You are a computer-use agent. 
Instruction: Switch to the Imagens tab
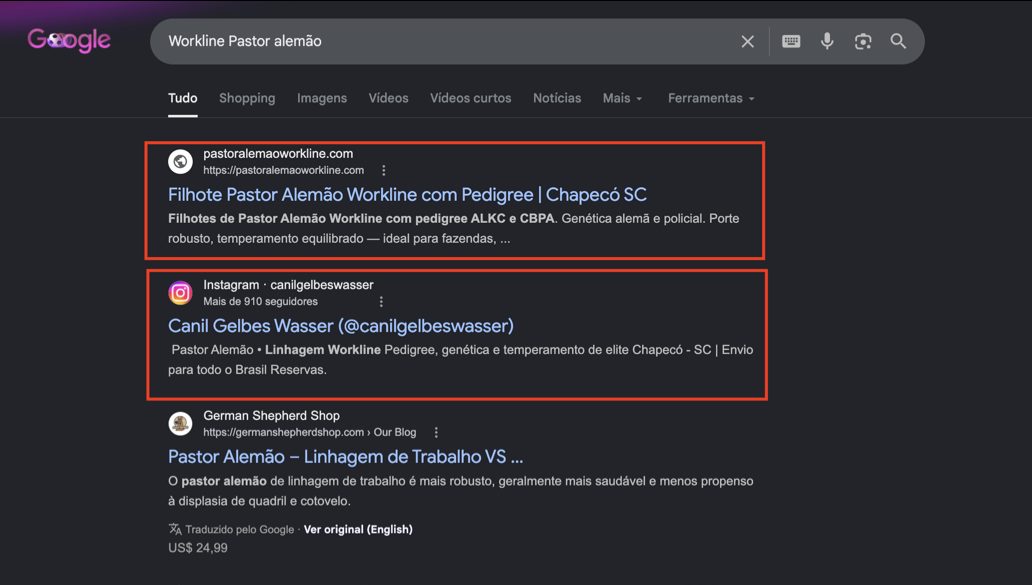pyautogui.click(x=322, y=98)
